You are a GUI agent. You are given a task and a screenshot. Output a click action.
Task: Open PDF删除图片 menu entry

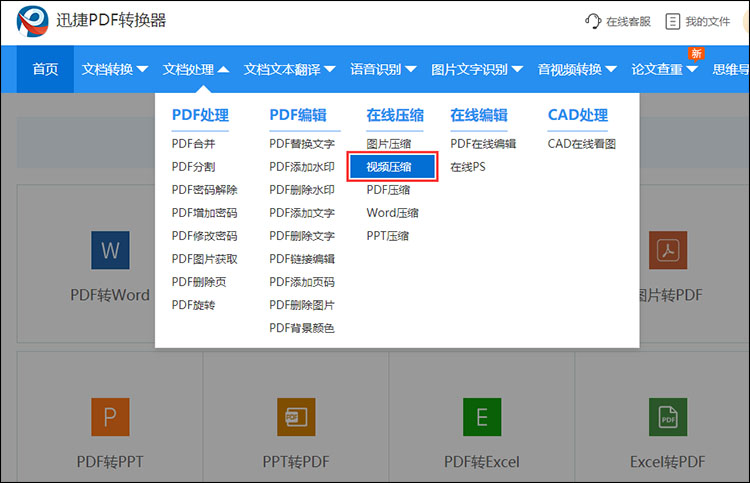click(x=302, y=305)
